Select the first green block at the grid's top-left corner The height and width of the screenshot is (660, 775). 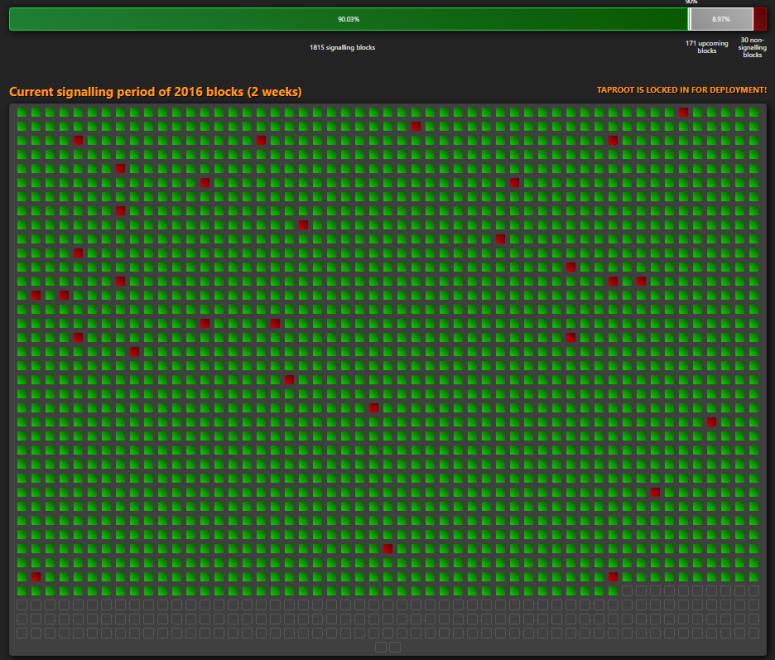pyautogui.click(x=21, y=113)
